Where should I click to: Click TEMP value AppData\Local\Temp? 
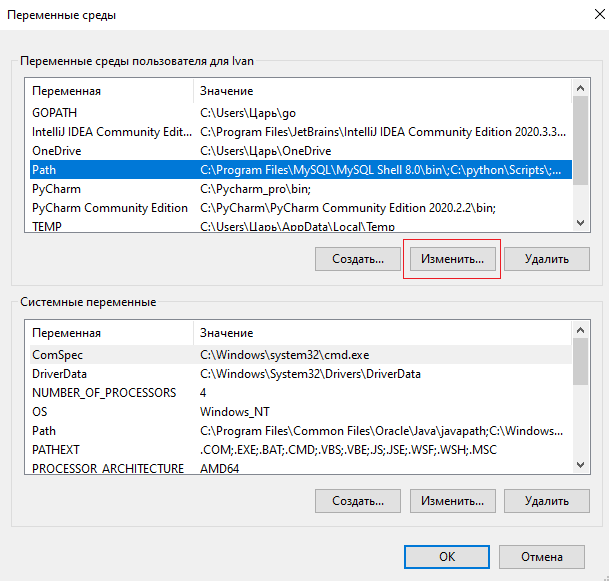click(x=298, y=226)
